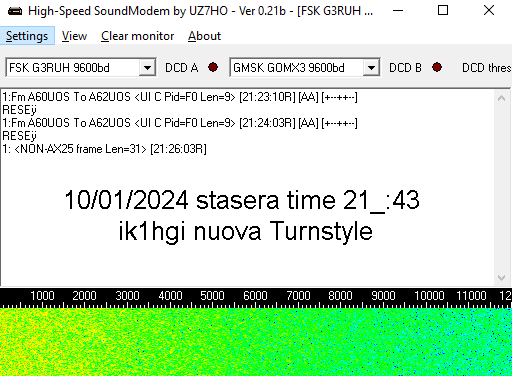This screenshot has width=512, height=376.
Task: Open the View menu
Action: [x=74, y=36]
